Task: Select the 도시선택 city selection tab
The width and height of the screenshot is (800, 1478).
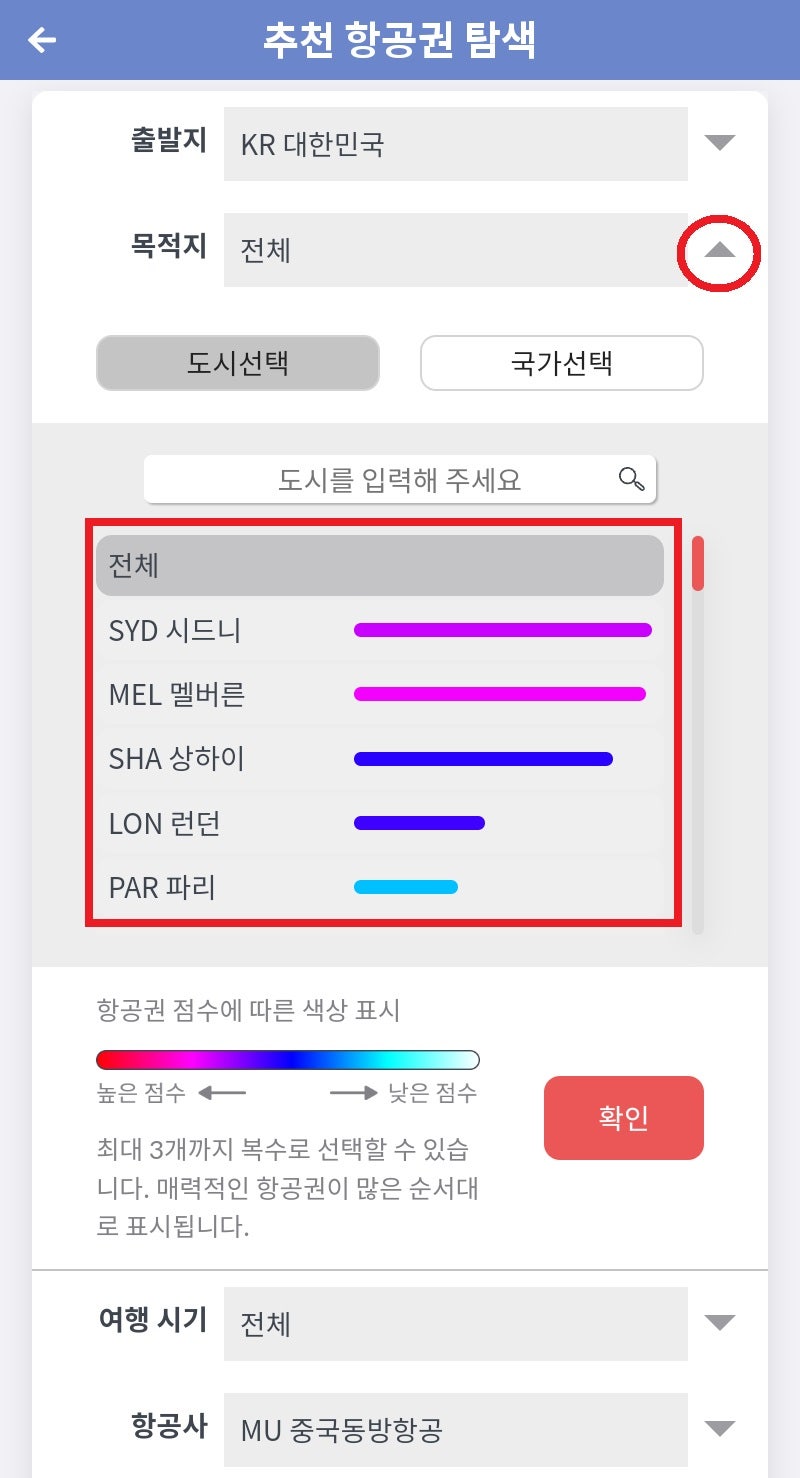Action: click(237, 363)
